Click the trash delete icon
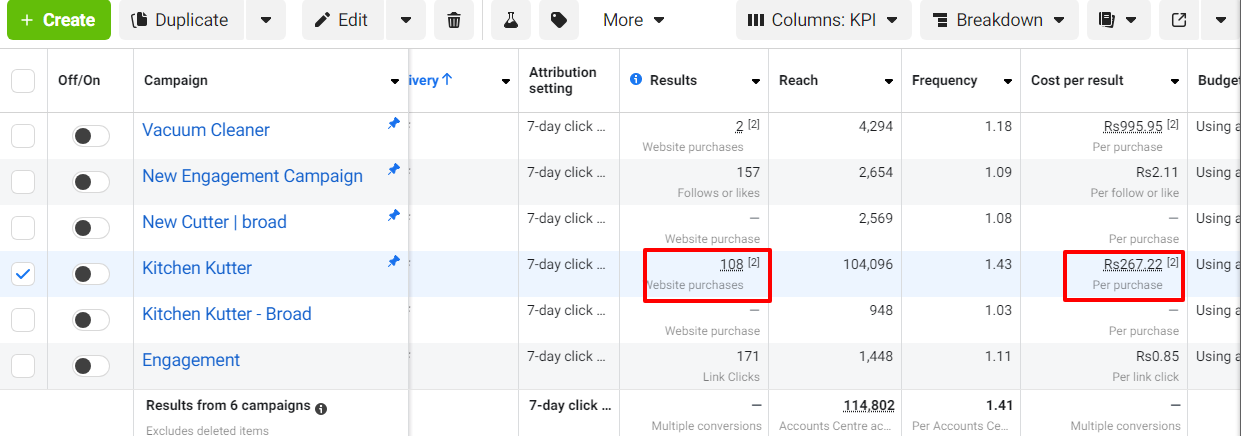1241x436 pixels. (454, 20)
